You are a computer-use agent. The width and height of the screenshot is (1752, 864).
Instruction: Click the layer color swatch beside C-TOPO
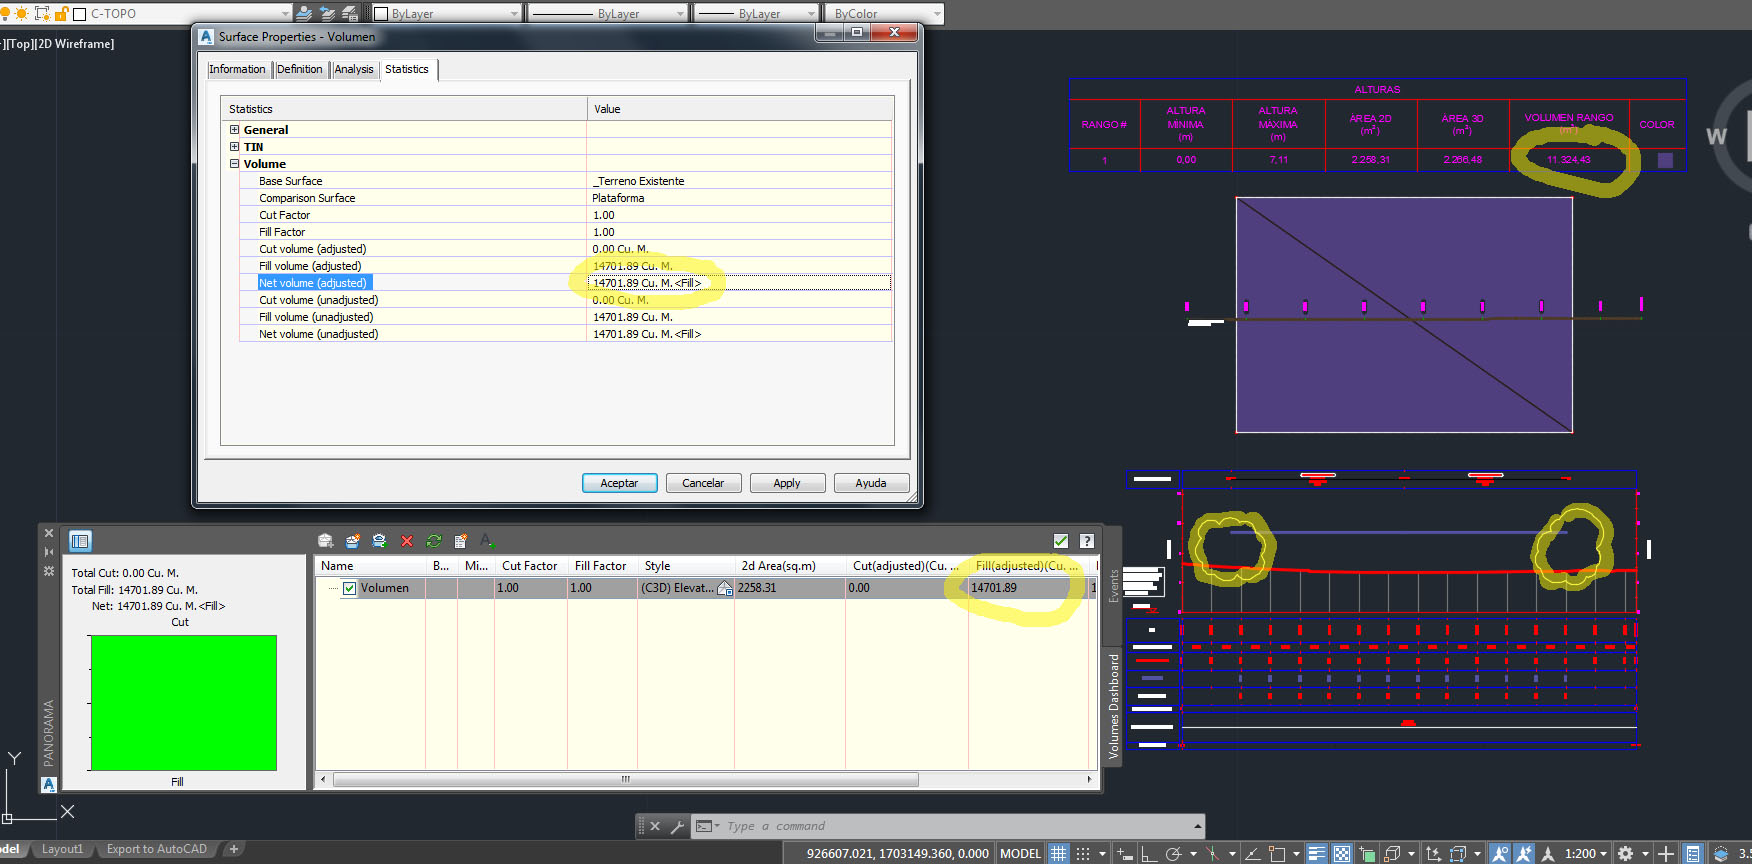click(x=80, y=14)
